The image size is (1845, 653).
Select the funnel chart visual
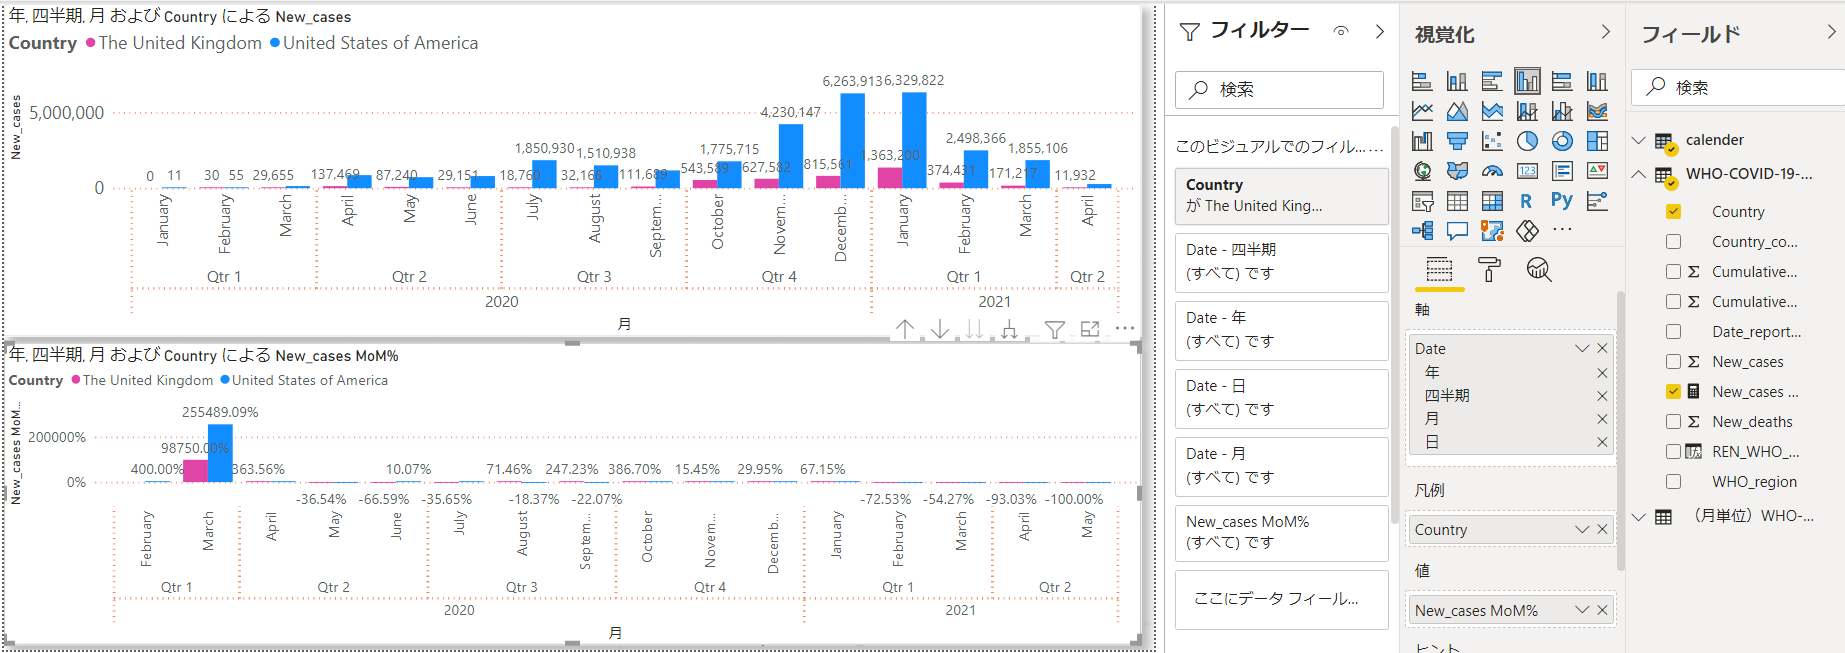1457,141
